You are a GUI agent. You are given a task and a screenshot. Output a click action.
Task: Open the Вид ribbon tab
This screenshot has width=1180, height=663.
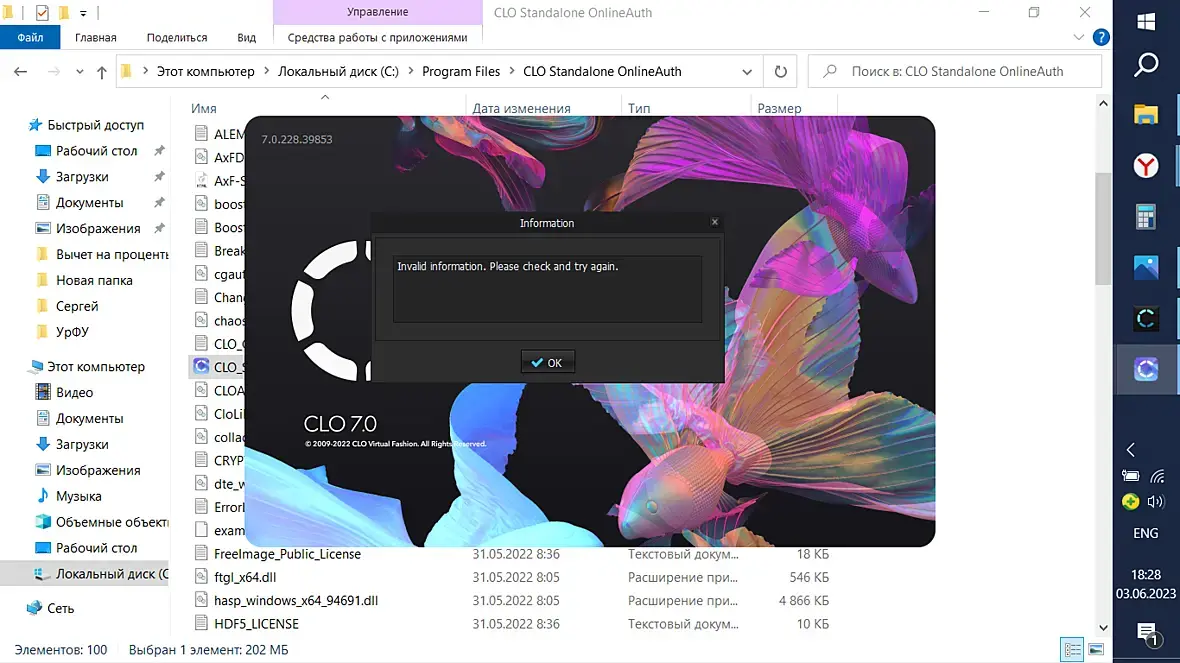tap(247, 38)
